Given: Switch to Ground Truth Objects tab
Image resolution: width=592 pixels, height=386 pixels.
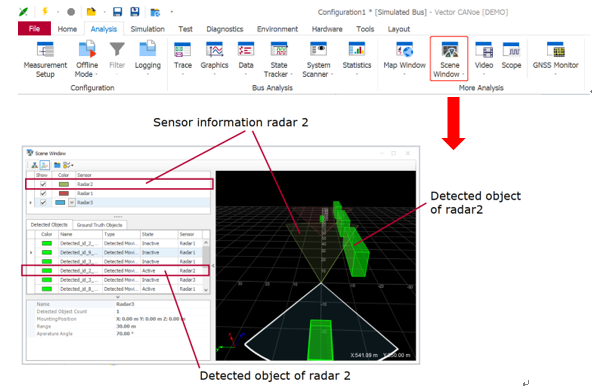Looking at the screenshot, I should 99,225.
